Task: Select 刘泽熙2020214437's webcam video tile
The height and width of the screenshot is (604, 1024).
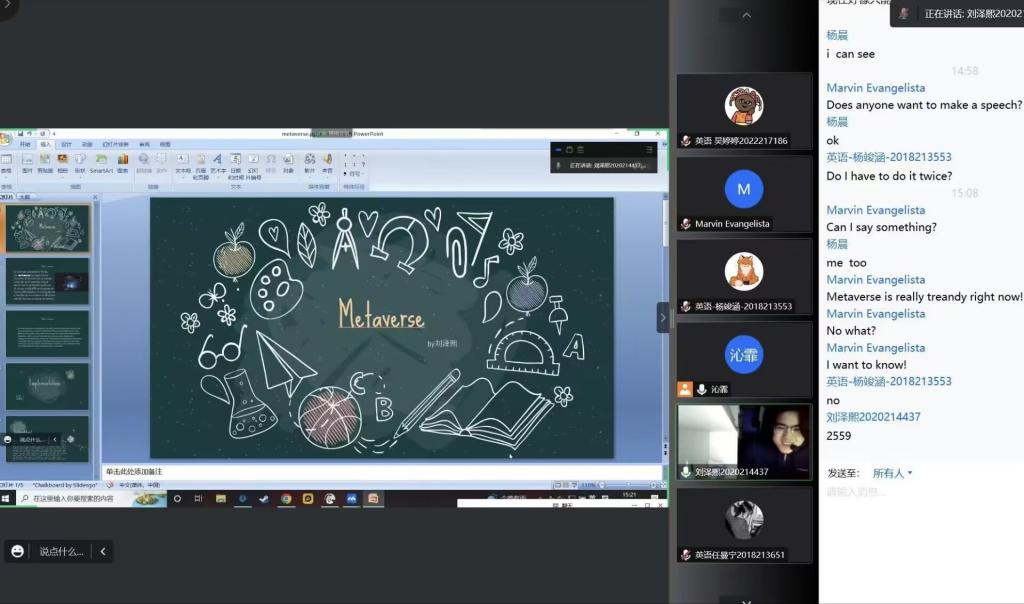Action: 744,441
